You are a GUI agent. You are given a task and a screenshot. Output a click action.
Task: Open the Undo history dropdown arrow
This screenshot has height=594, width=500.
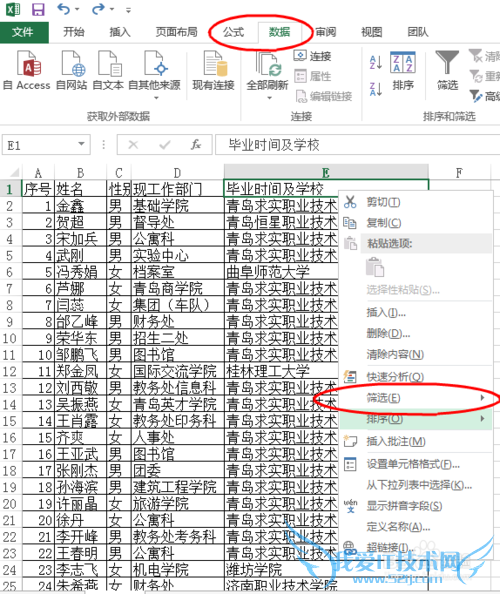pyautogui.click(x=77, y=9)
